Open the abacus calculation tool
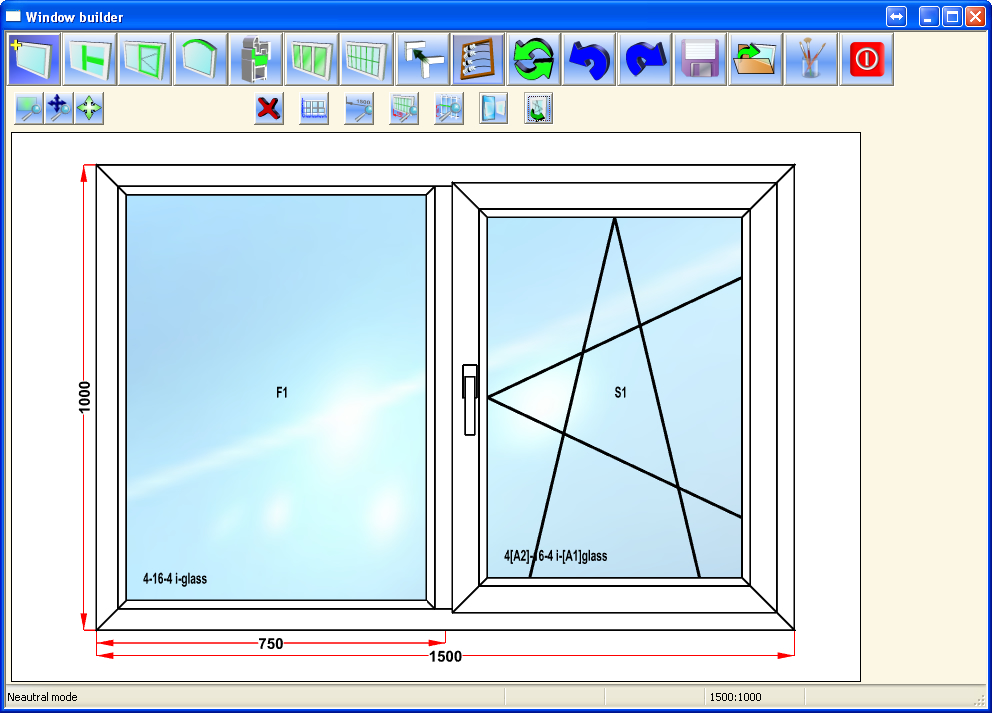Viewport: 992px width, 713px height. pyautogui.click(x=478, y=59)
